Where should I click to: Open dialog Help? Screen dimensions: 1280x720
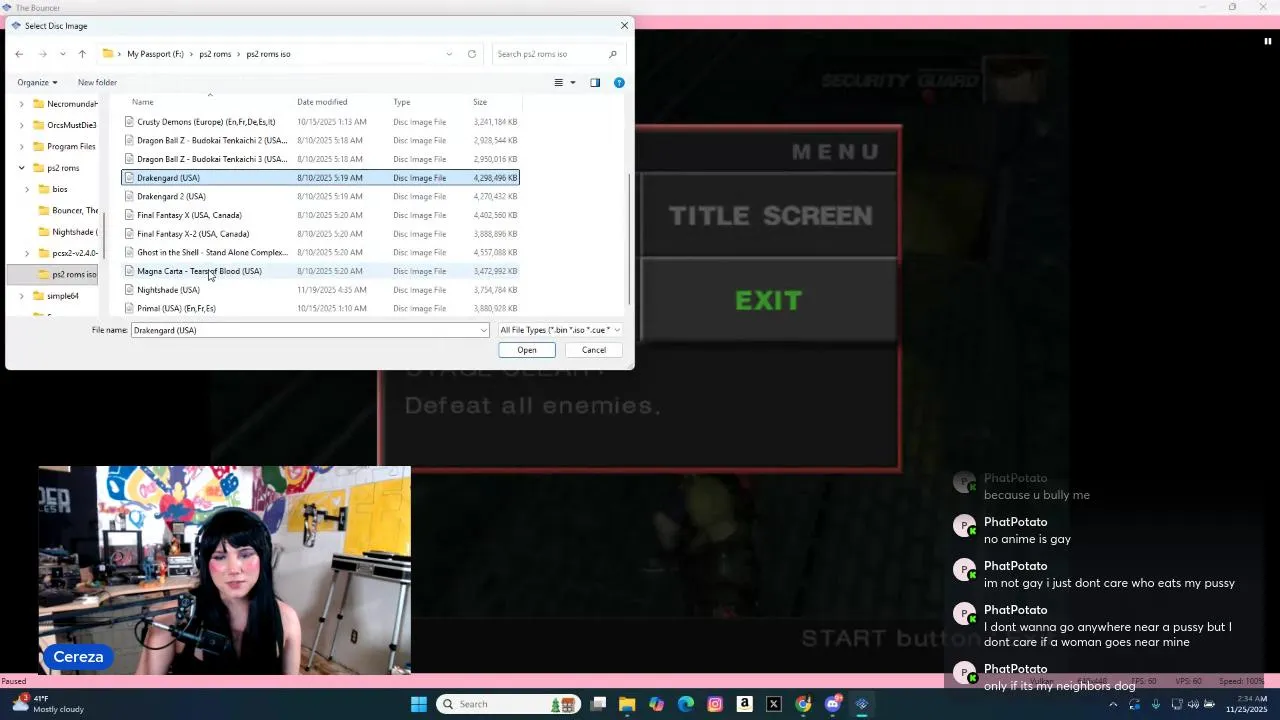(x=619, y=83)
